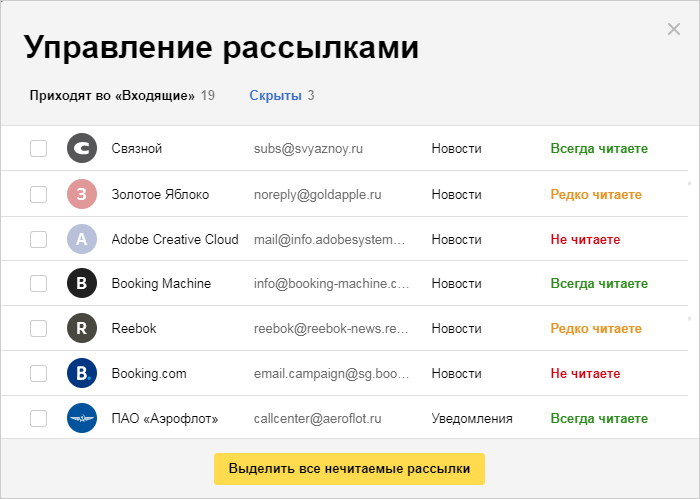700x499 pixels.
Task: Click the reebok@reebok-news.re… address
Action: (331, 328)
